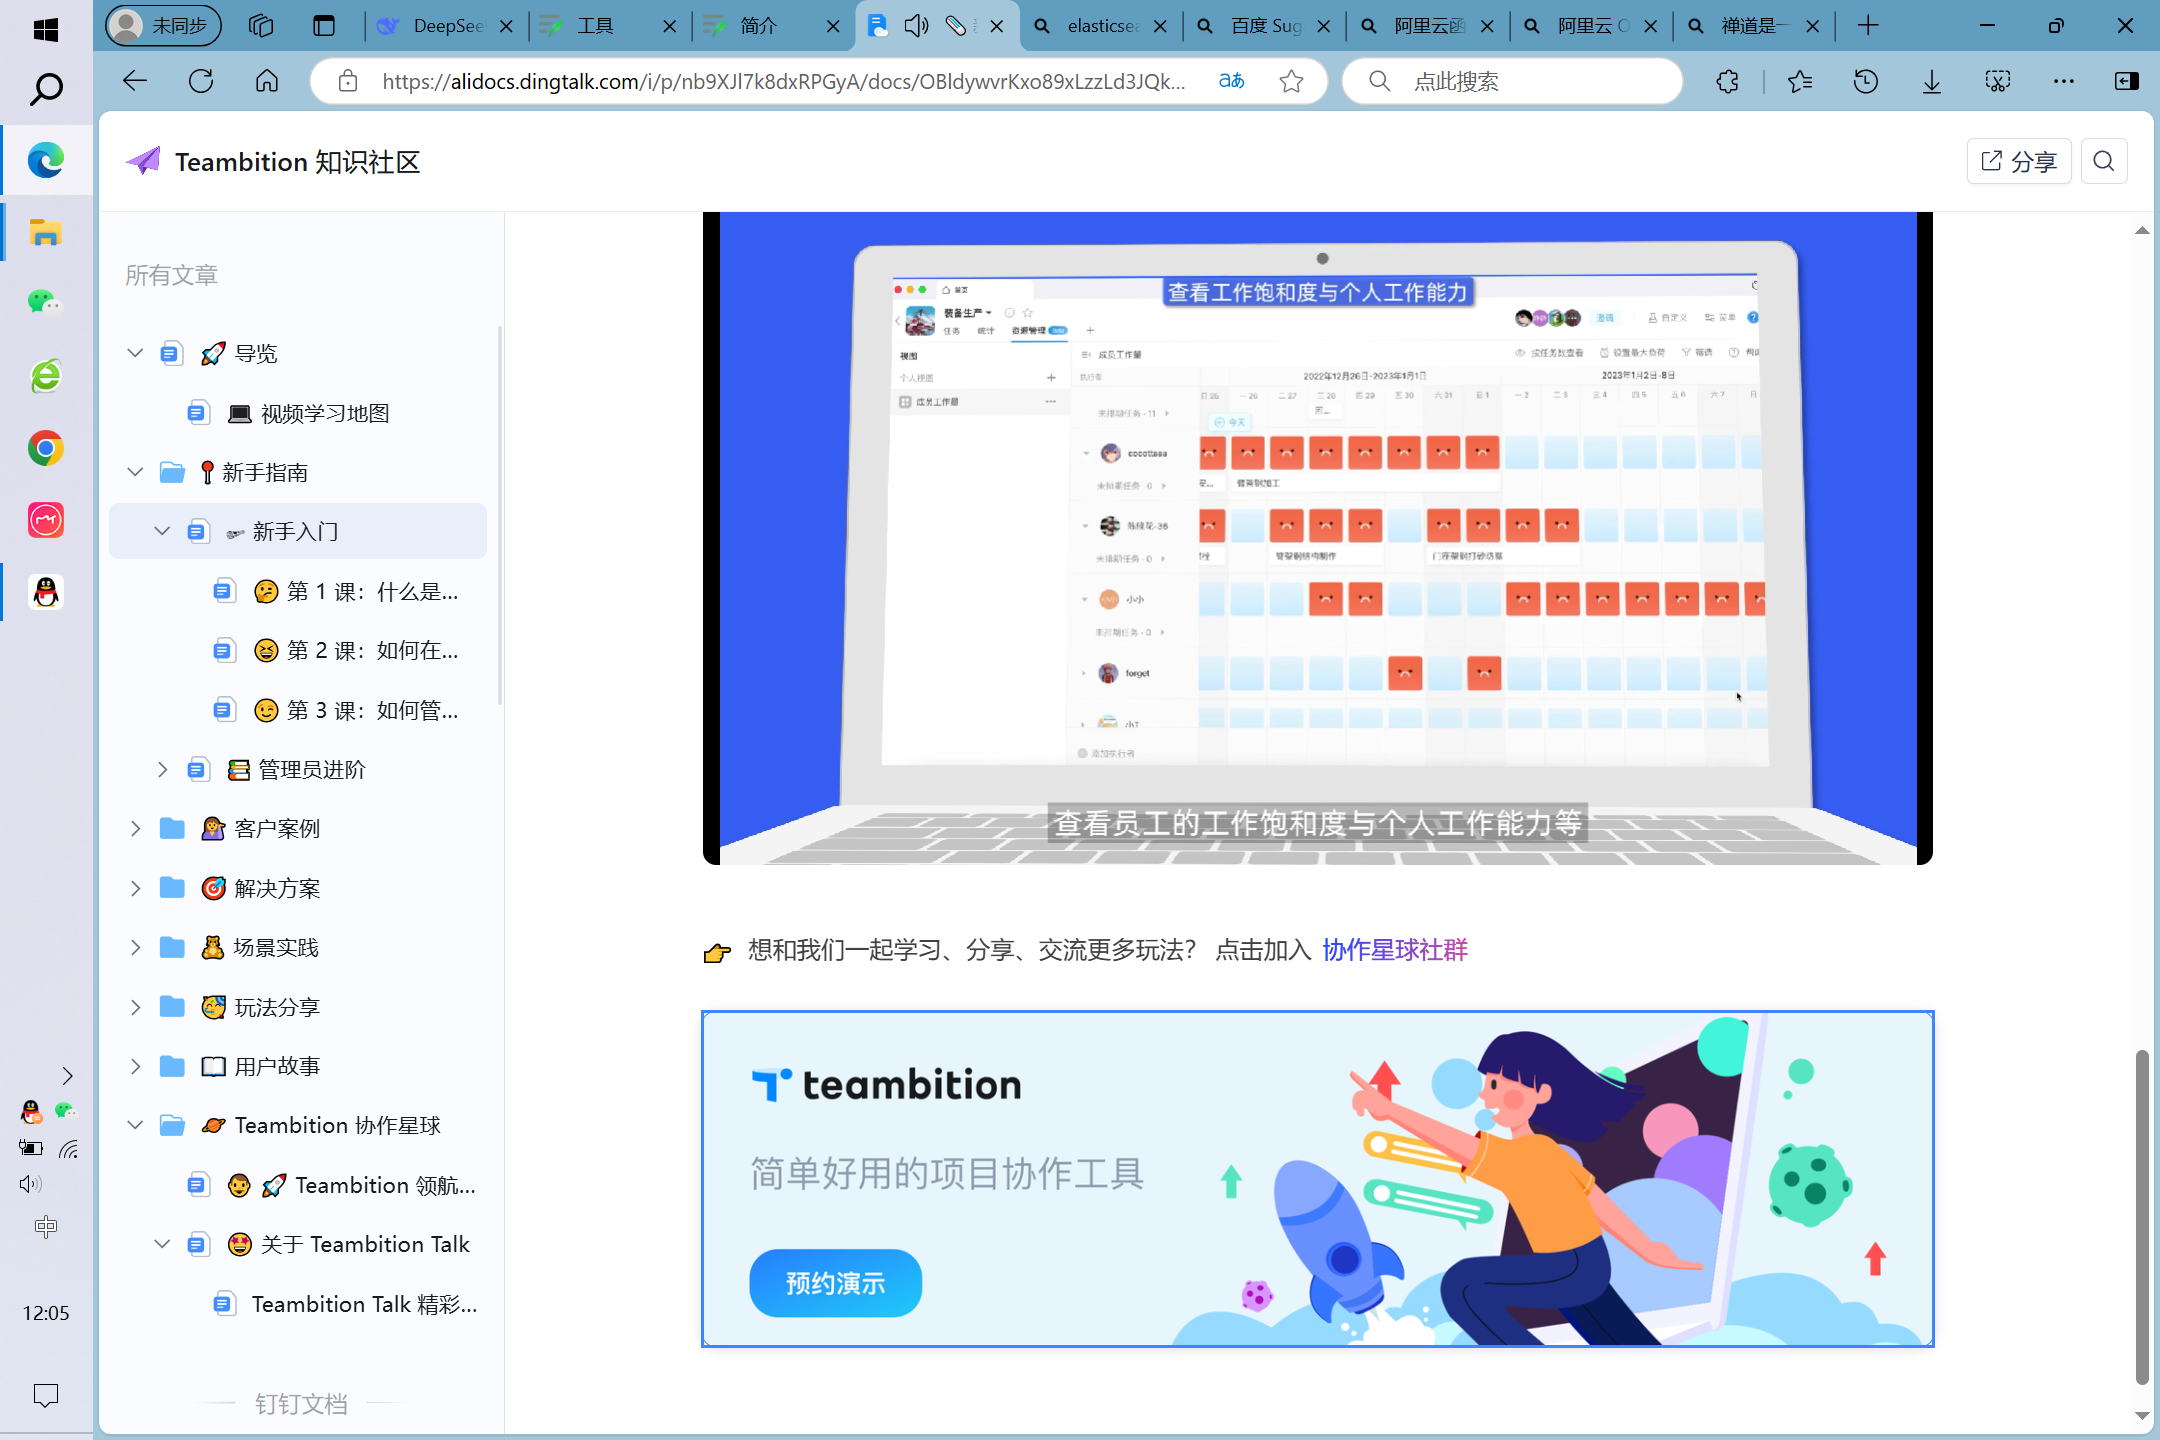Viewport: 2160px width, 1440px height.
Task: Open the 协作星球社群 link
Action: tap(1394, 949)
